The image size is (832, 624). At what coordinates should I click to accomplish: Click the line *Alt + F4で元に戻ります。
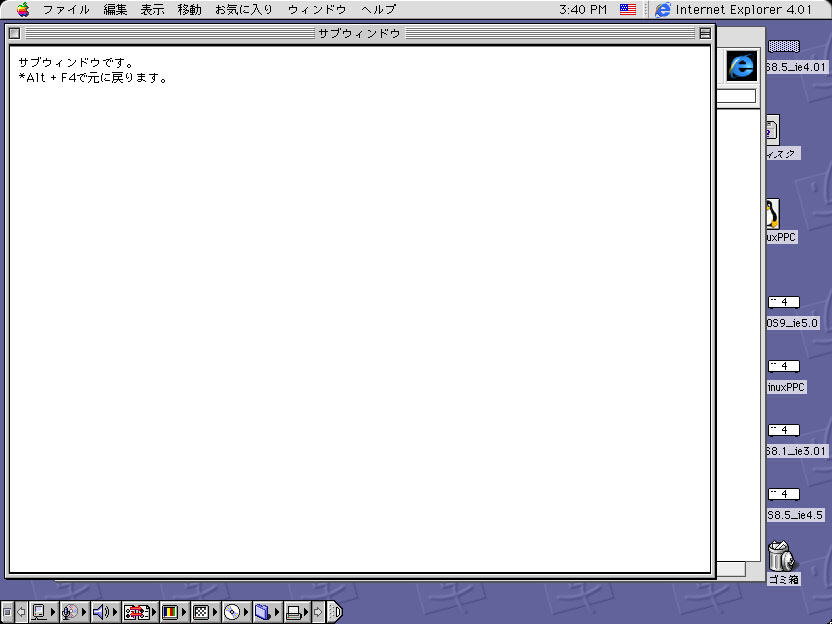click(93, 78)
